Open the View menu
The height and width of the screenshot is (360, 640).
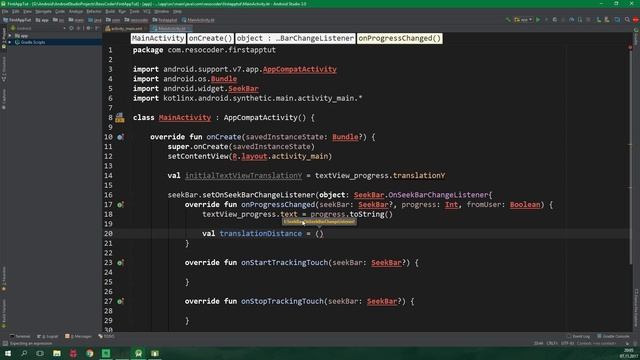pyautogui.click(x=27, y=11)
